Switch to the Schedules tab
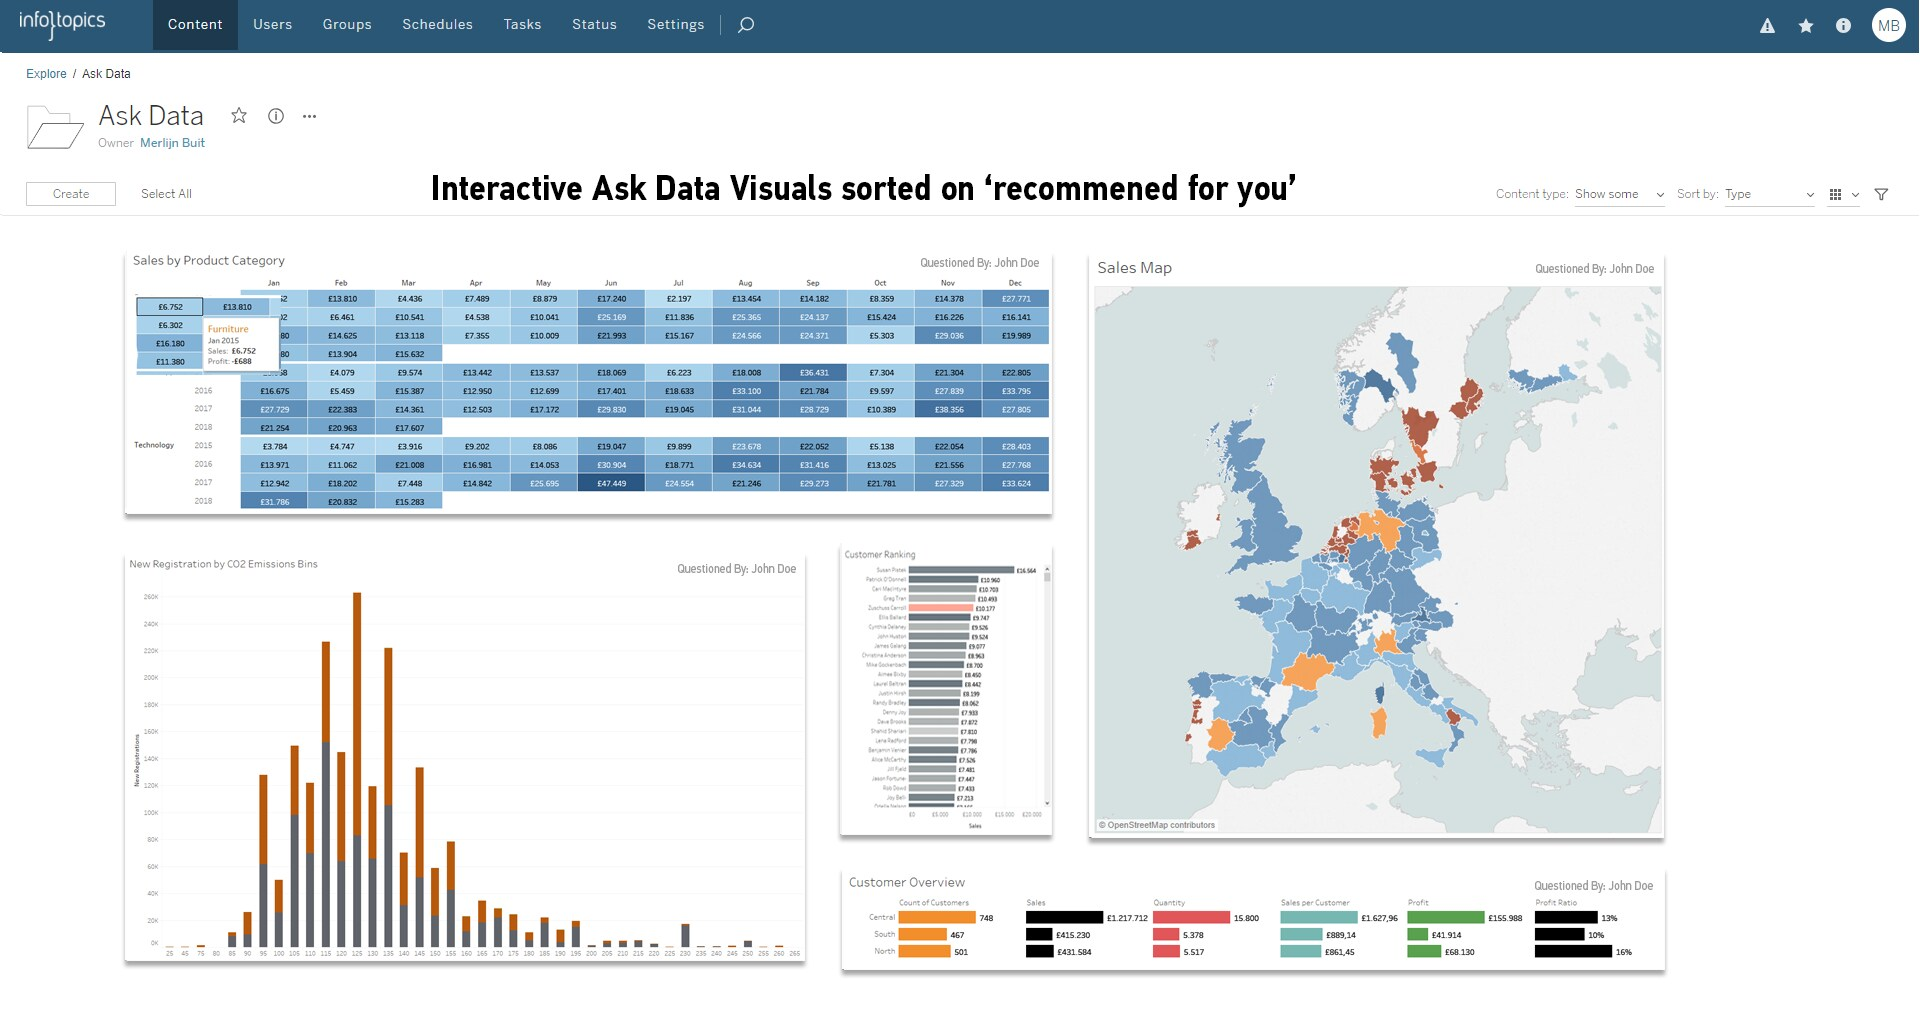This screenshot has width=1920, height=1020. tap(437, 25)
